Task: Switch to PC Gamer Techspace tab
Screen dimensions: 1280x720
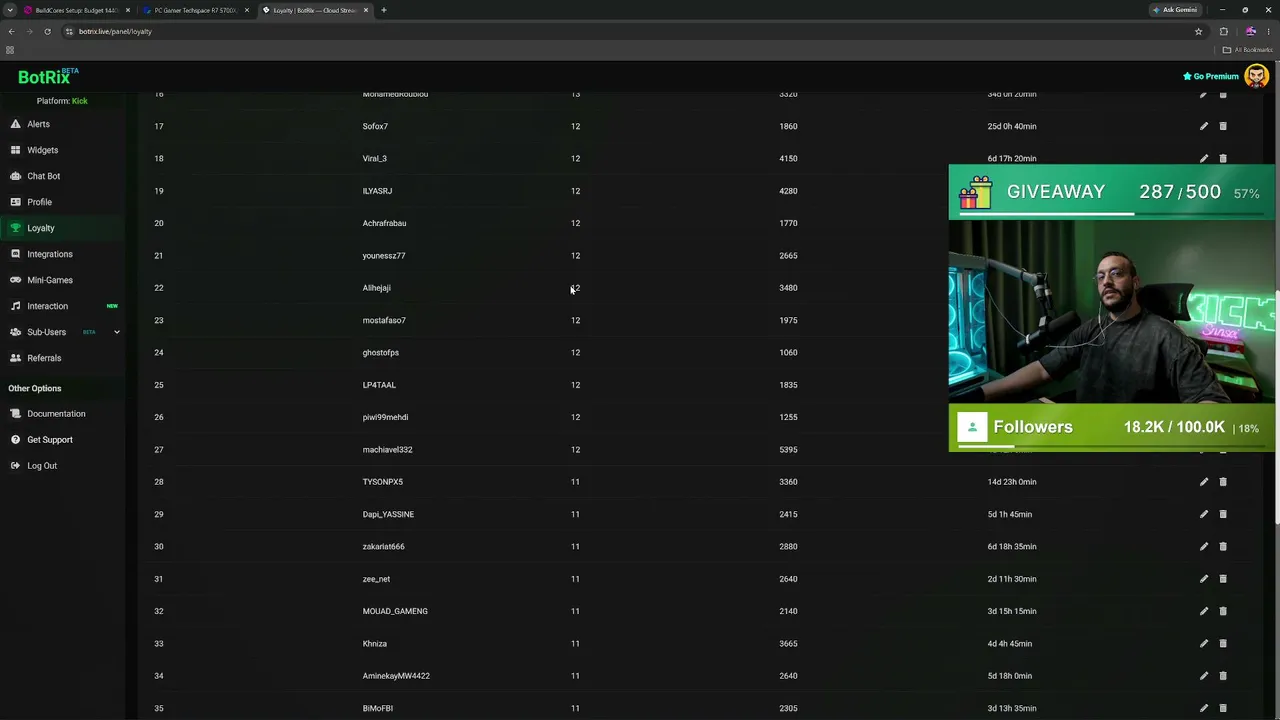Action: (195, 10)
